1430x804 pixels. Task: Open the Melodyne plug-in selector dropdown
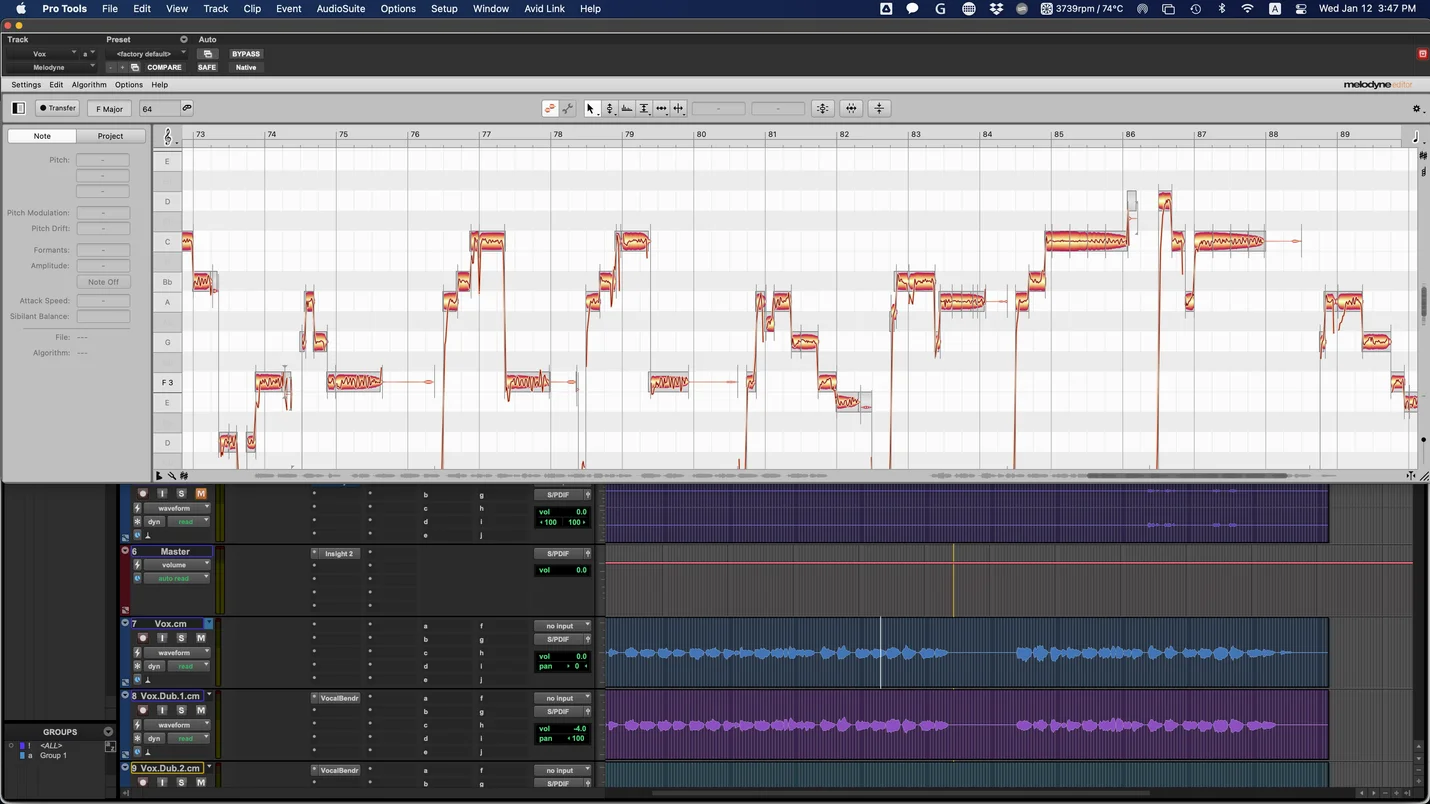pos(51,67)
